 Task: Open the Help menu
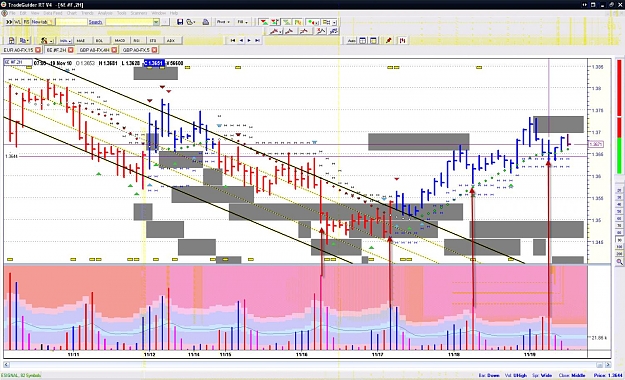(174, 13)
